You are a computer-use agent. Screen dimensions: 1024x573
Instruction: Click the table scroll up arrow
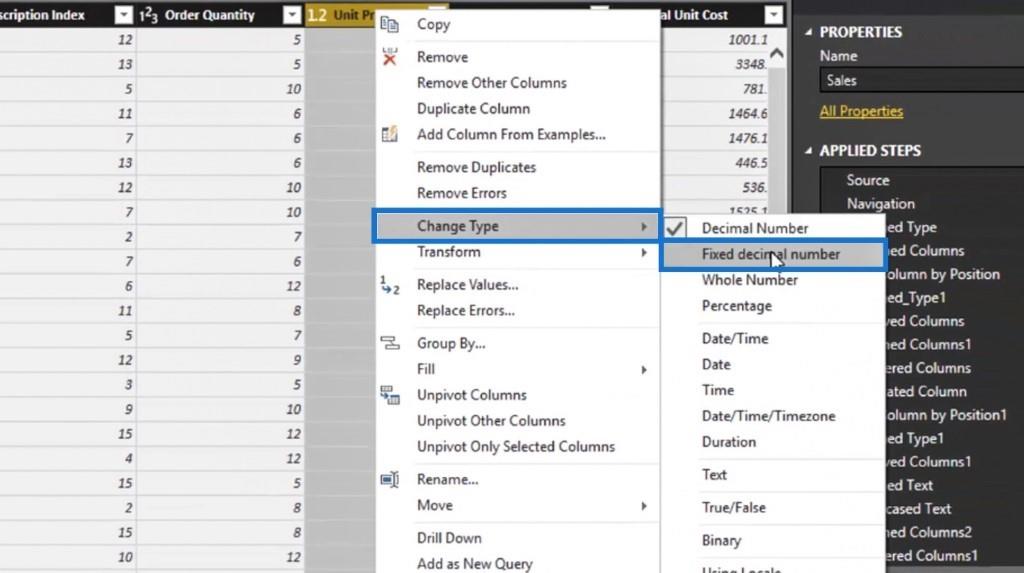tap(776, 54)
